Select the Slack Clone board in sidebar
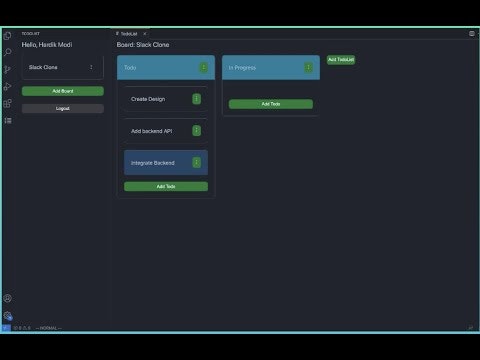480x360 pixels. [63, 67]
